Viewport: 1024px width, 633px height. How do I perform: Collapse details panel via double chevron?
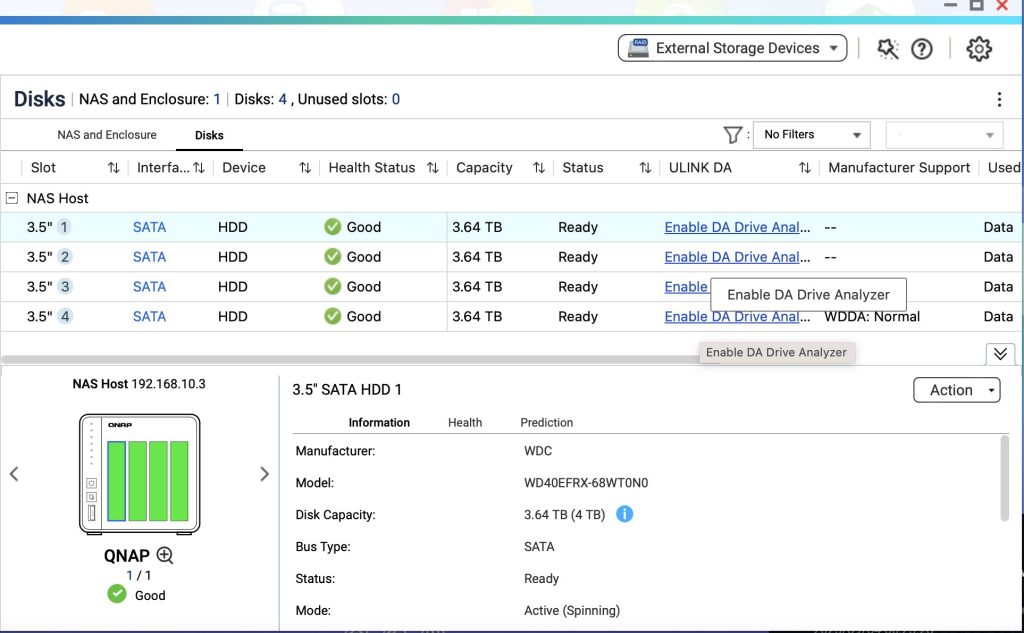(x=999, y=354)
